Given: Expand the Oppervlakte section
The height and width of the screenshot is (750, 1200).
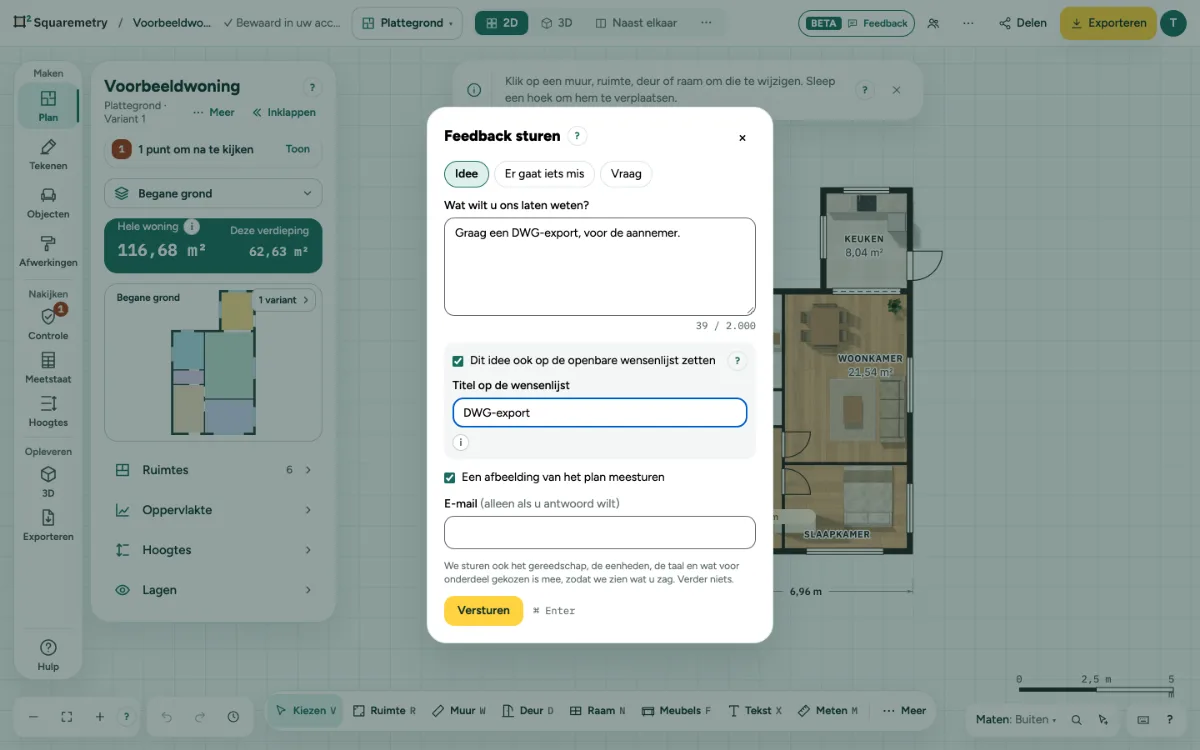Looking at the screenshot, I should [213, 510].
